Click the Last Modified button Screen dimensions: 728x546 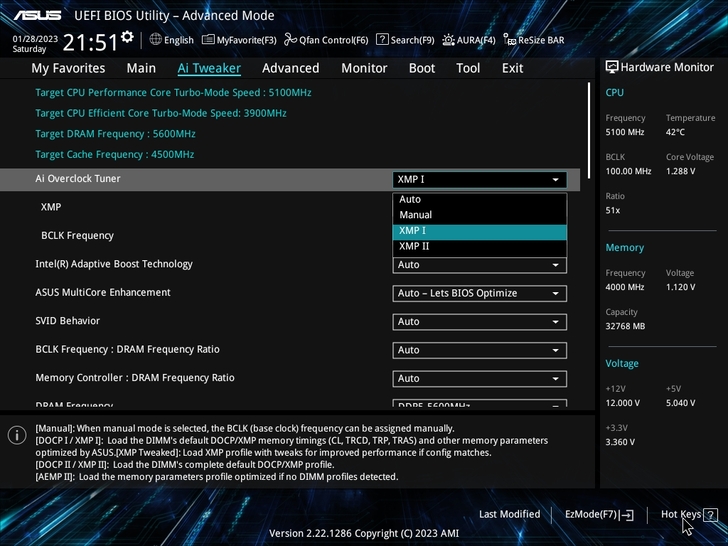tap(509, 515)
